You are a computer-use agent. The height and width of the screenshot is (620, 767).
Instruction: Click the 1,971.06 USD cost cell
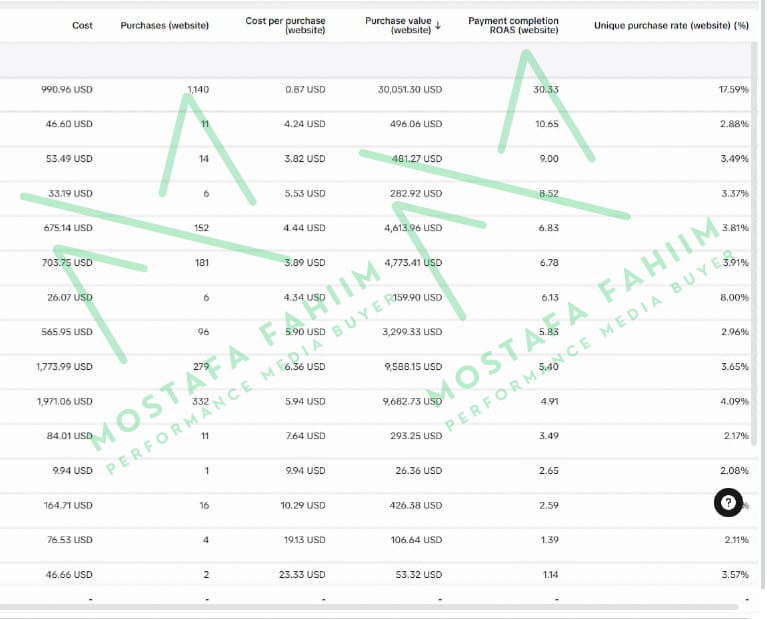[64, 401]
